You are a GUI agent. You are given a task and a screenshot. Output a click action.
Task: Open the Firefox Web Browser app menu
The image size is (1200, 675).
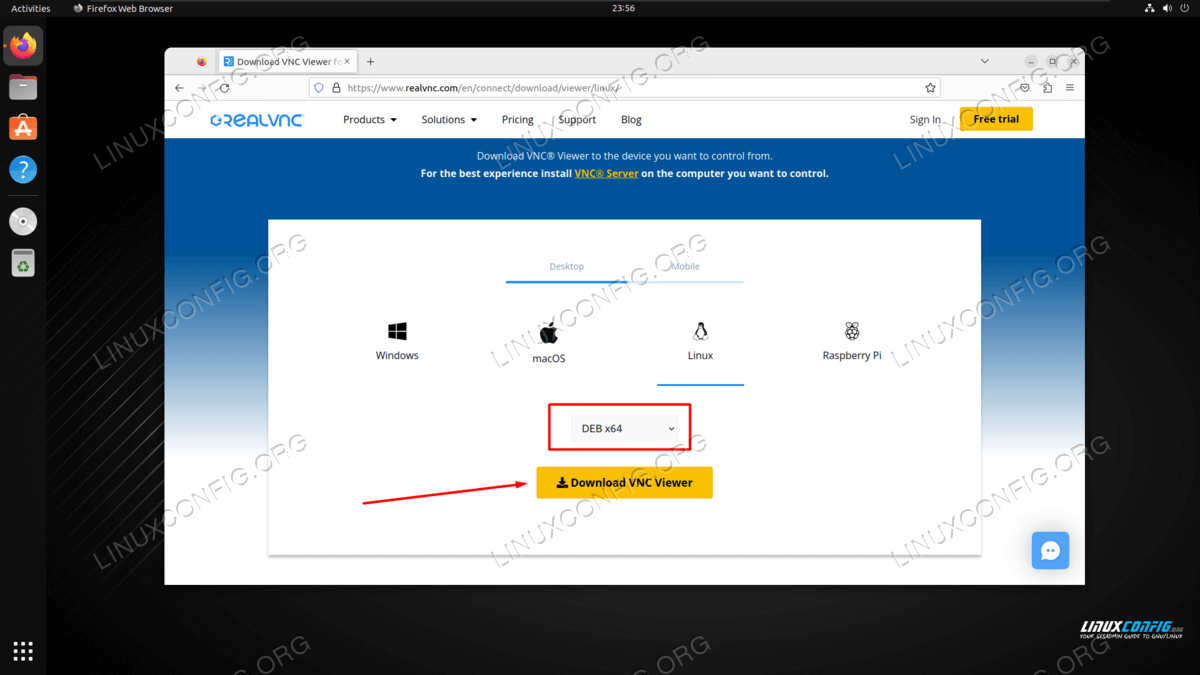point(124,8)
